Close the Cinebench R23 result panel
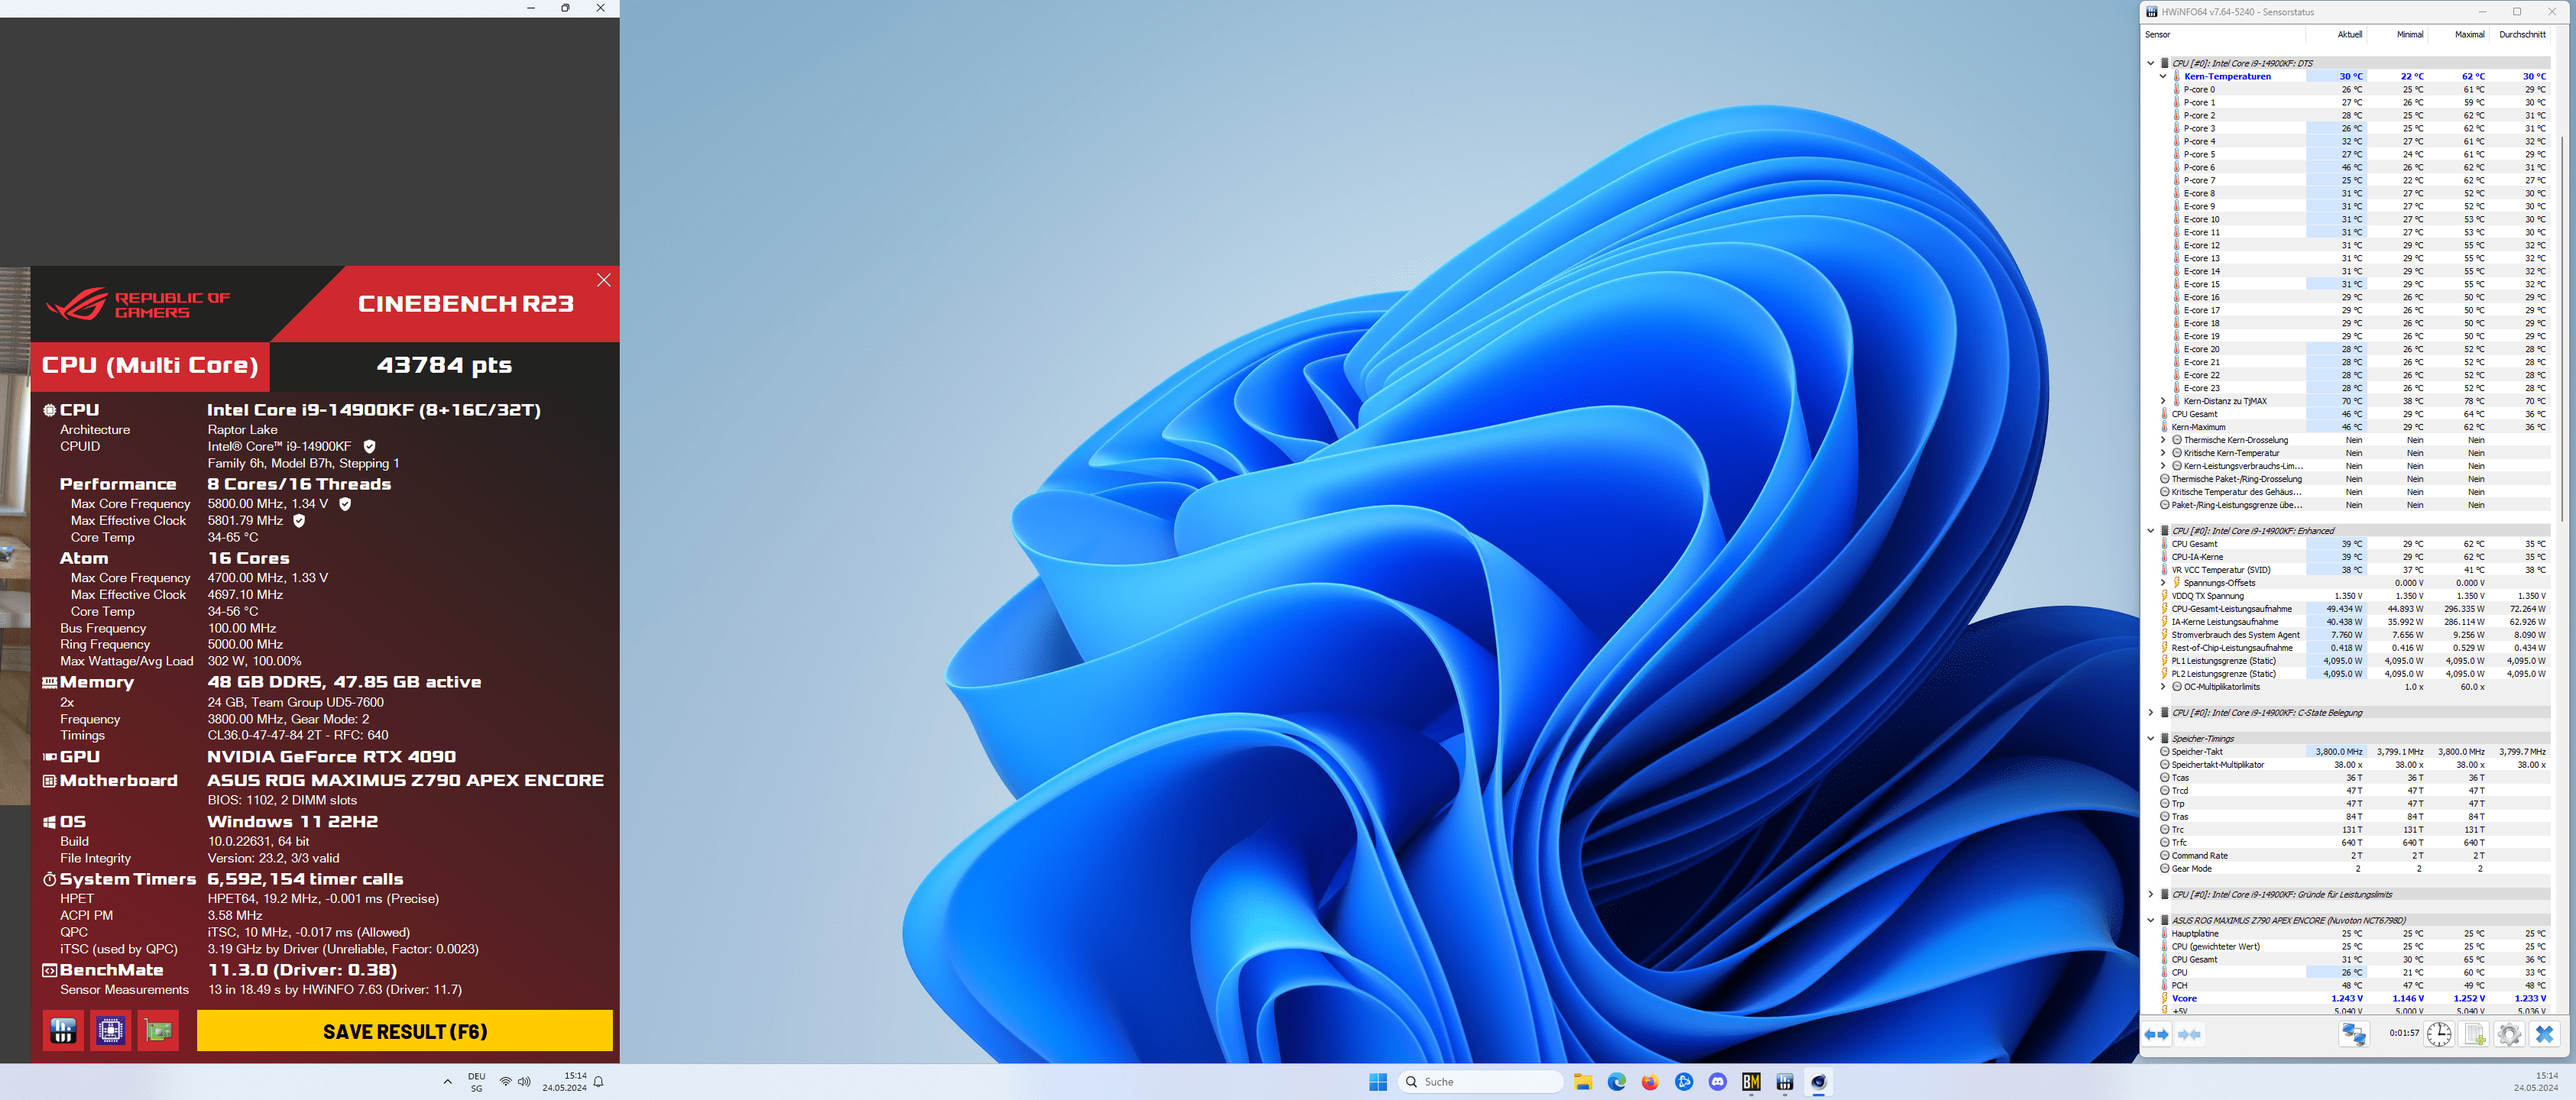Viewport: 2576px width, 1100px height. [603, 281]
